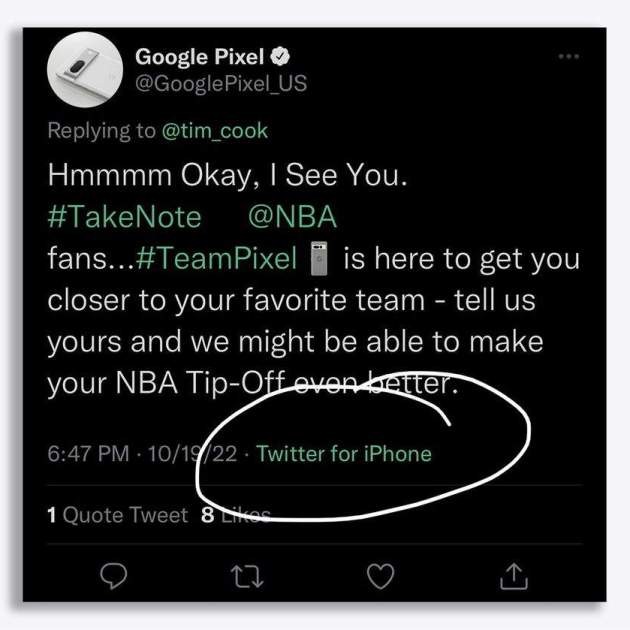Like the tweet with heart icon
The image size is (630, 630).
click(380, 576)
